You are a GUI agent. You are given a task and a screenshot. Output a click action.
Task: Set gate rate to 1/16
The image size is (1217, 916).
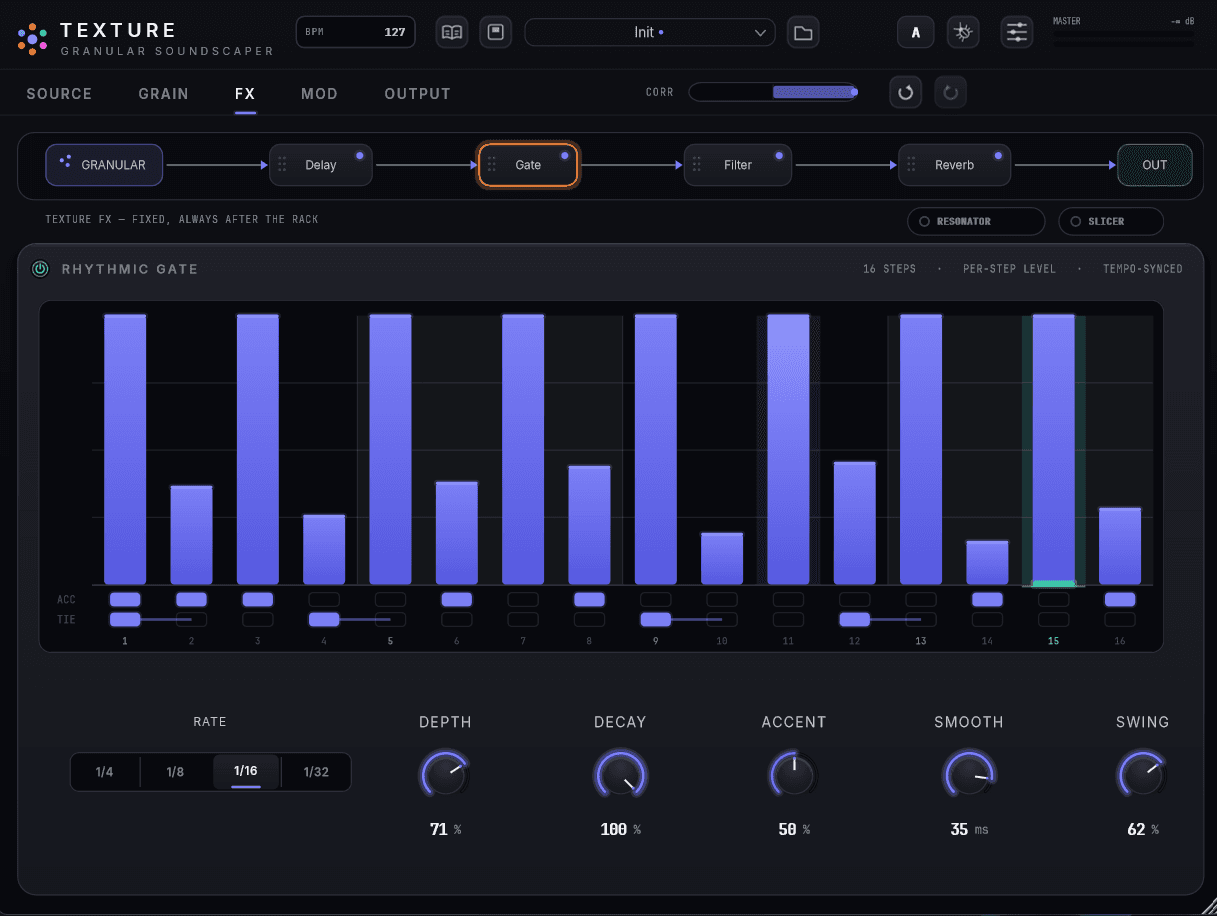246,772
